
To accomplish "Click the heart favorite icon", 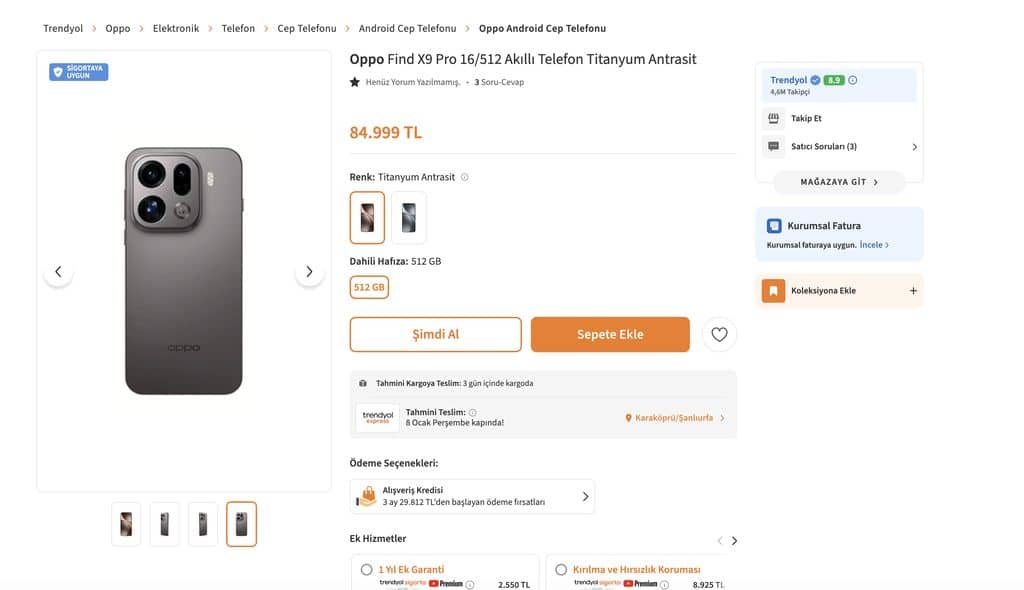I will [x=719, y=334].
